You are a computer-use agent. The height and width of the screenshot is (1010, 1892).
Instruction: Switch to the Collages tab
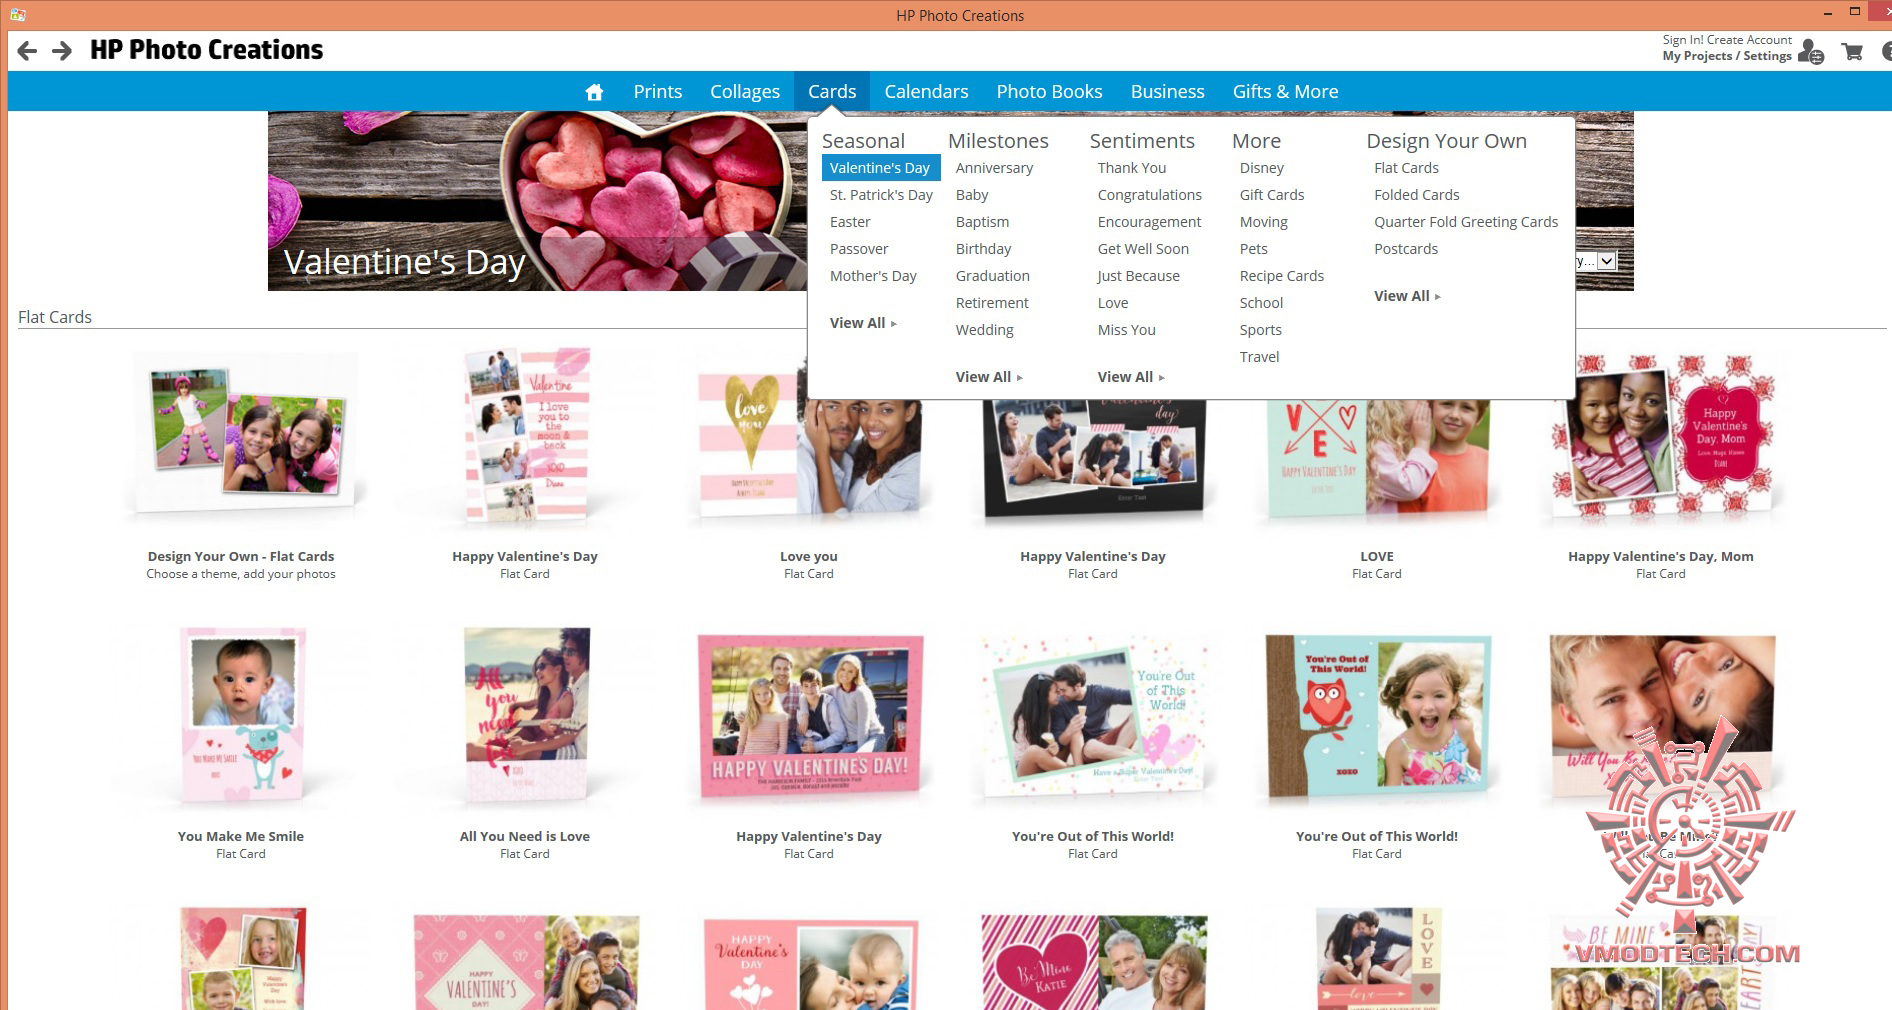(745, 92)
